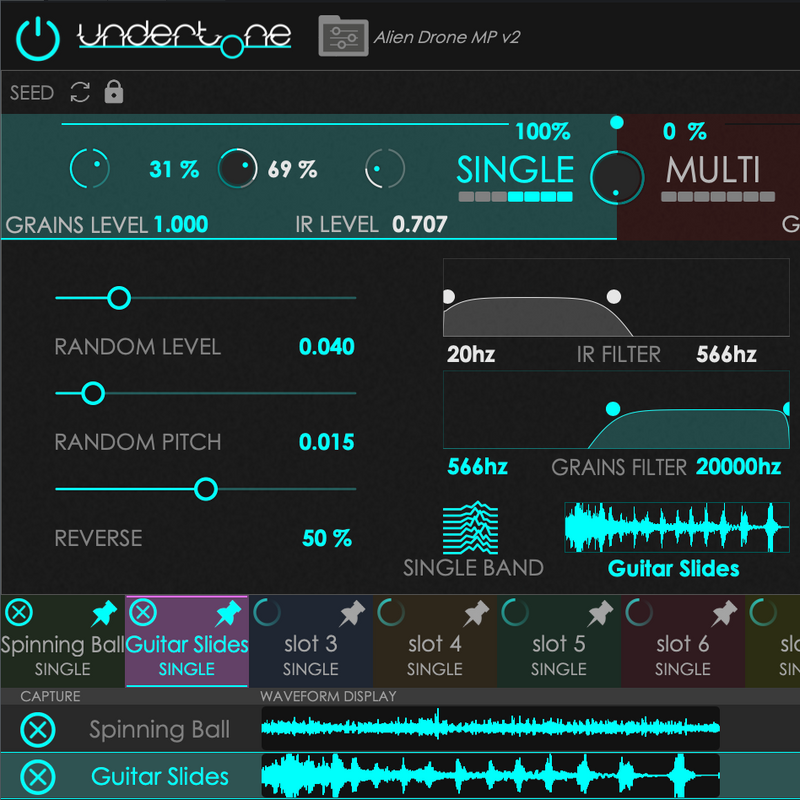Viewport: 800px width, 800px height.
Task: Click the knob left of 69 %
Action: 238,168
